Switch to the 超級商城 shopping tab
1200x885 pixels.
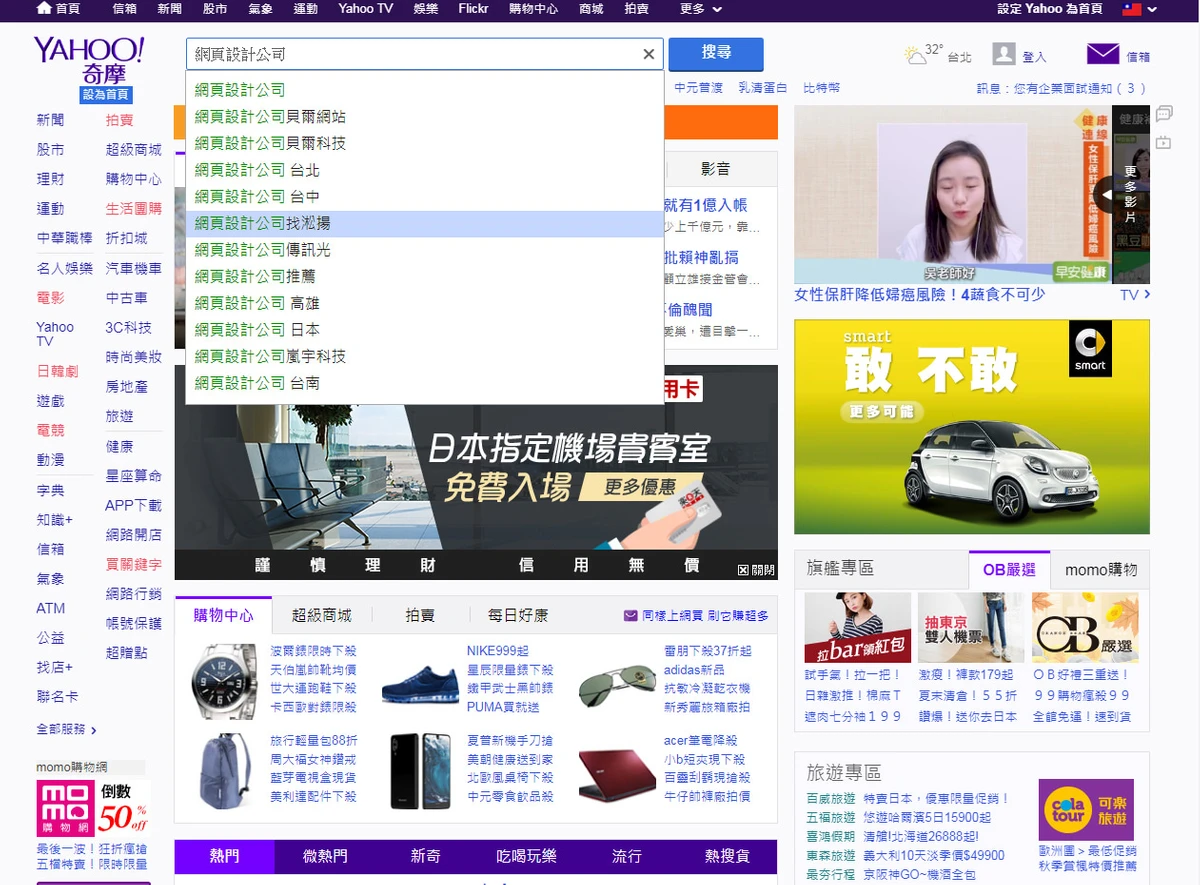[x=322, y=615]
